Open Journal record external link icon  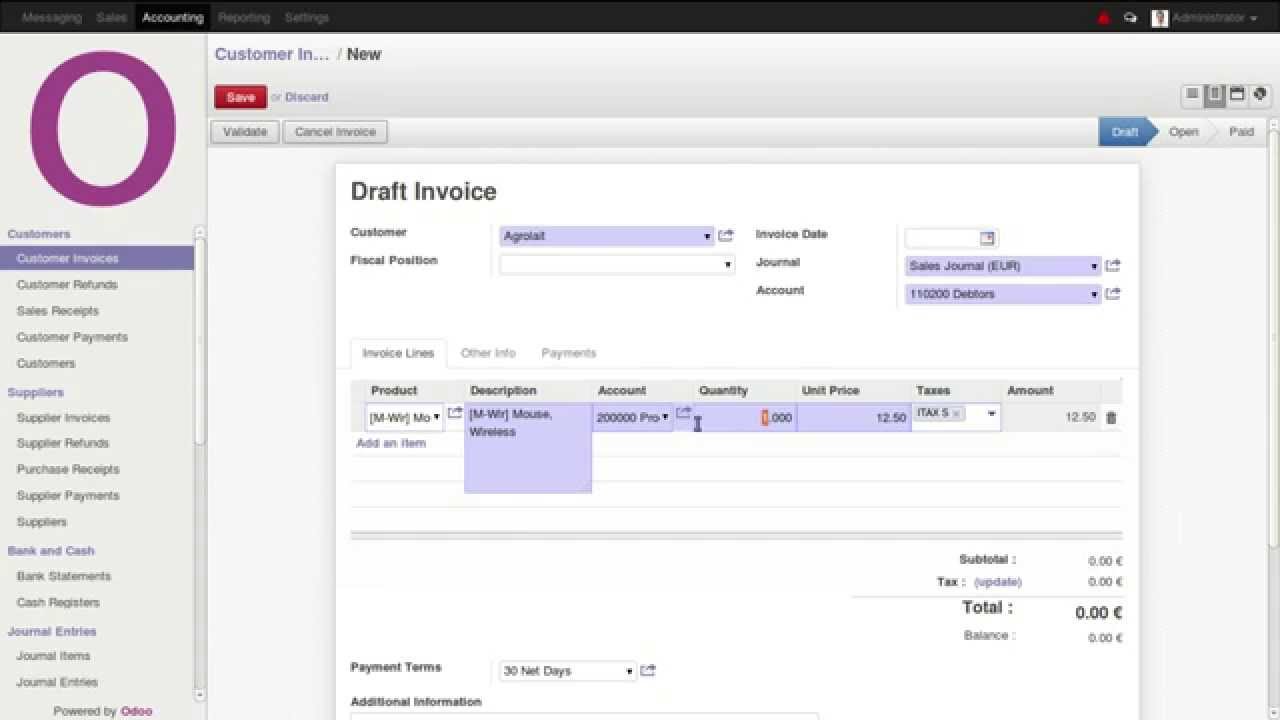pos(1113,266)
